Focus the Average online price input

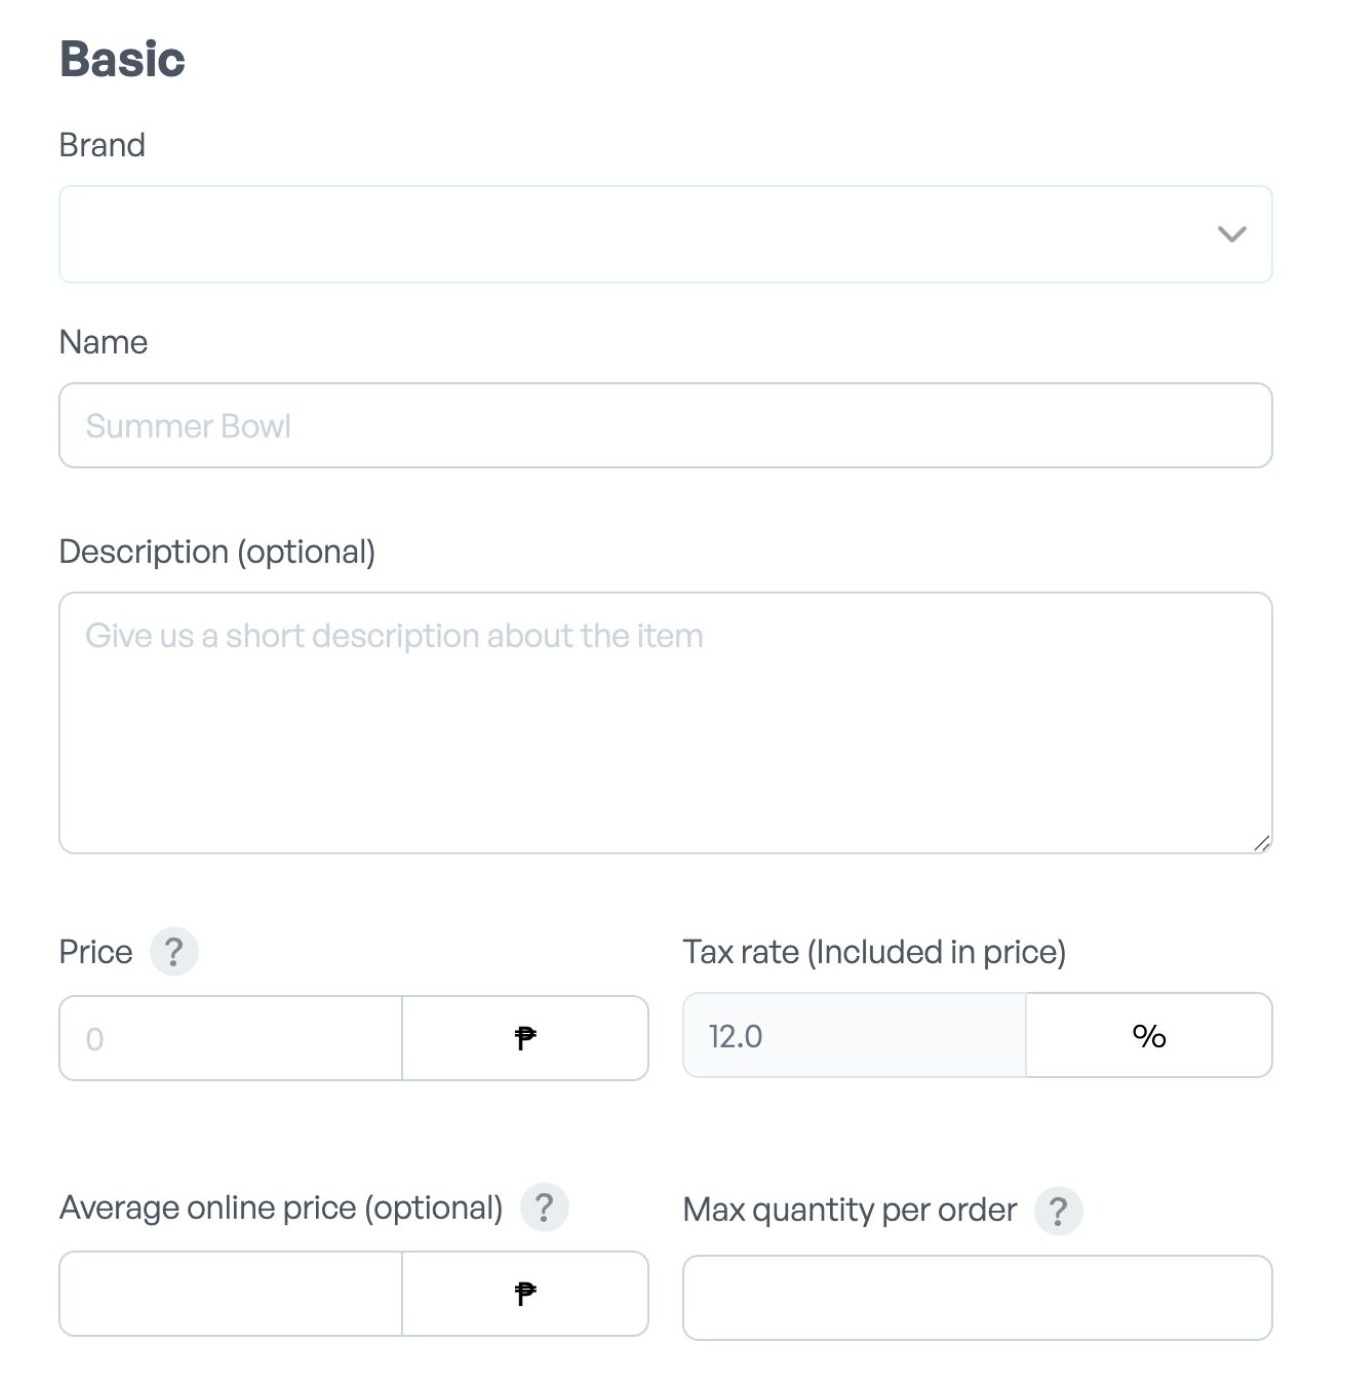[x=231, y=1294]
